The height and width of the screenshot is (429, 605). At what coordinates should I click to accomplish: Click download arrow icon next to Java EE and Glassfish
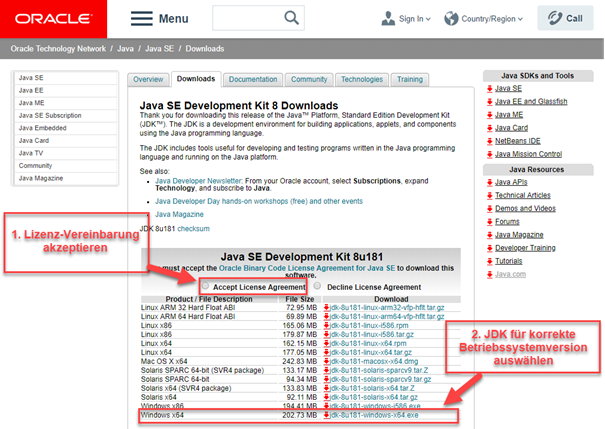[490, 102]
